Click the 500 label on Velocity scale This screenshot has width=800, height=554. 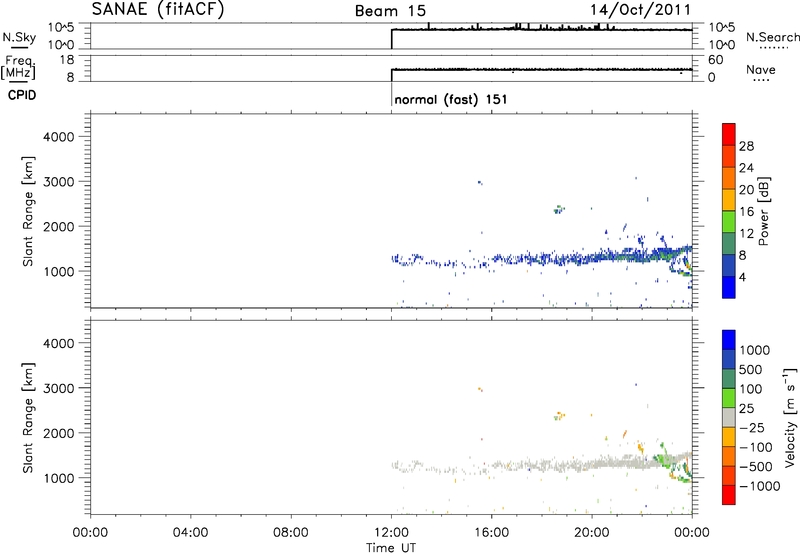(x=751, y=370)
